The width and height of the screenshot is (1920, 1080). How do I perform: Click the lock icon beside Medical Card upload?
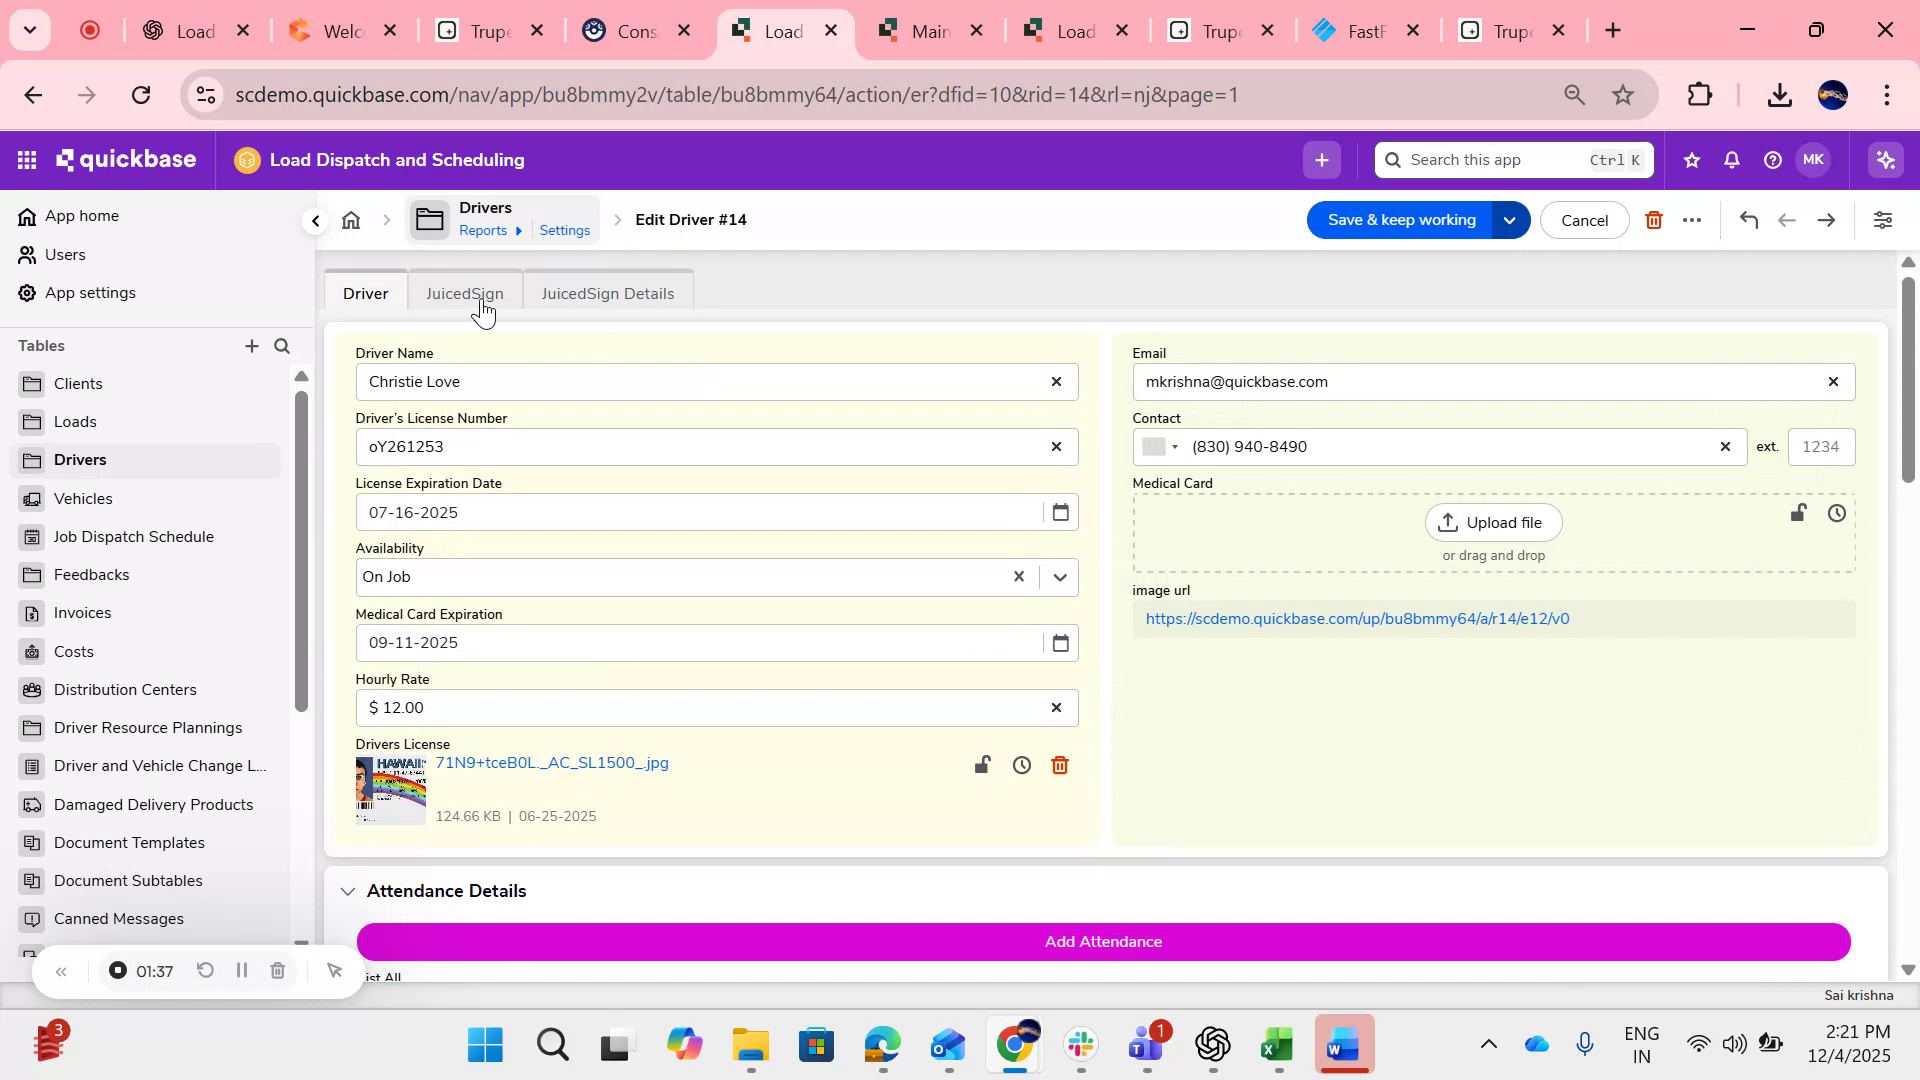click(1798, 512)
